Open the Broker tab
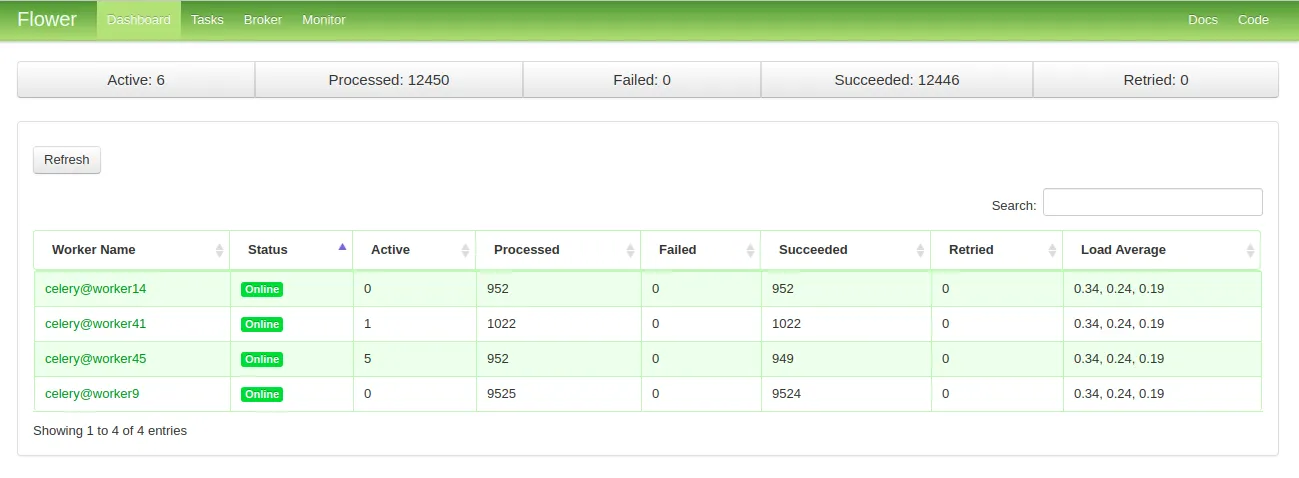The height and width of the screenshot is (478, 1299). (263, 20)
